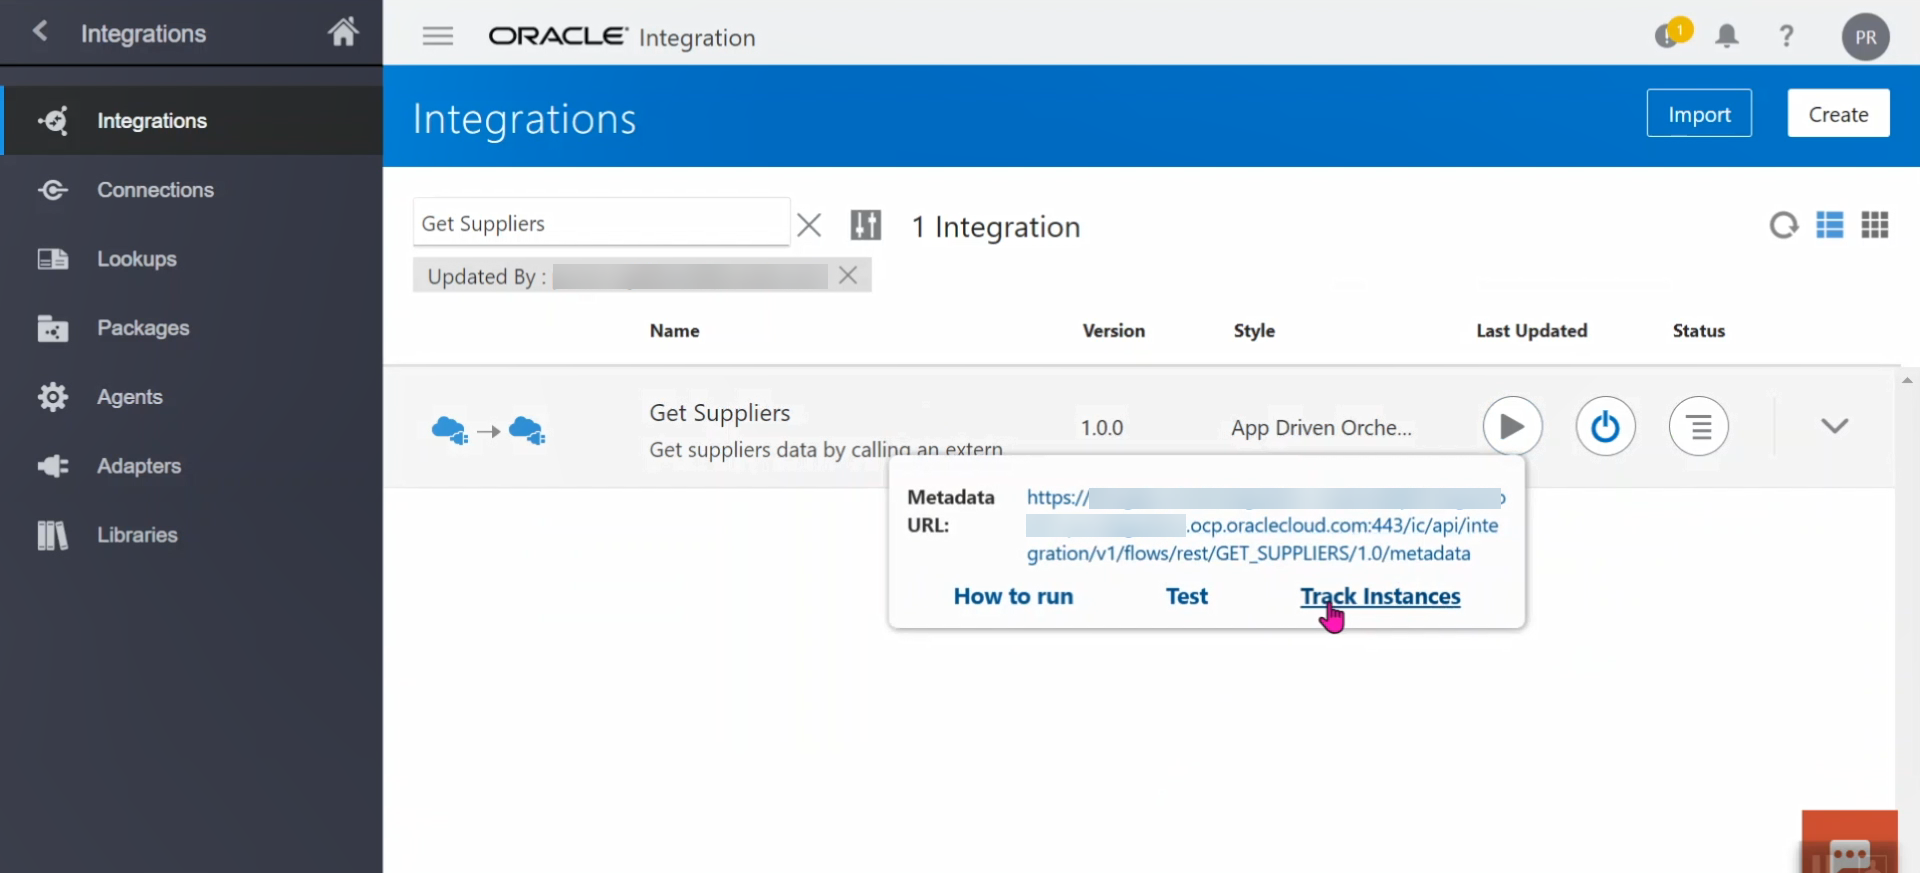Go to Connections in sidebar
This screenshot has height=873, width=1920.
(155, 190)
